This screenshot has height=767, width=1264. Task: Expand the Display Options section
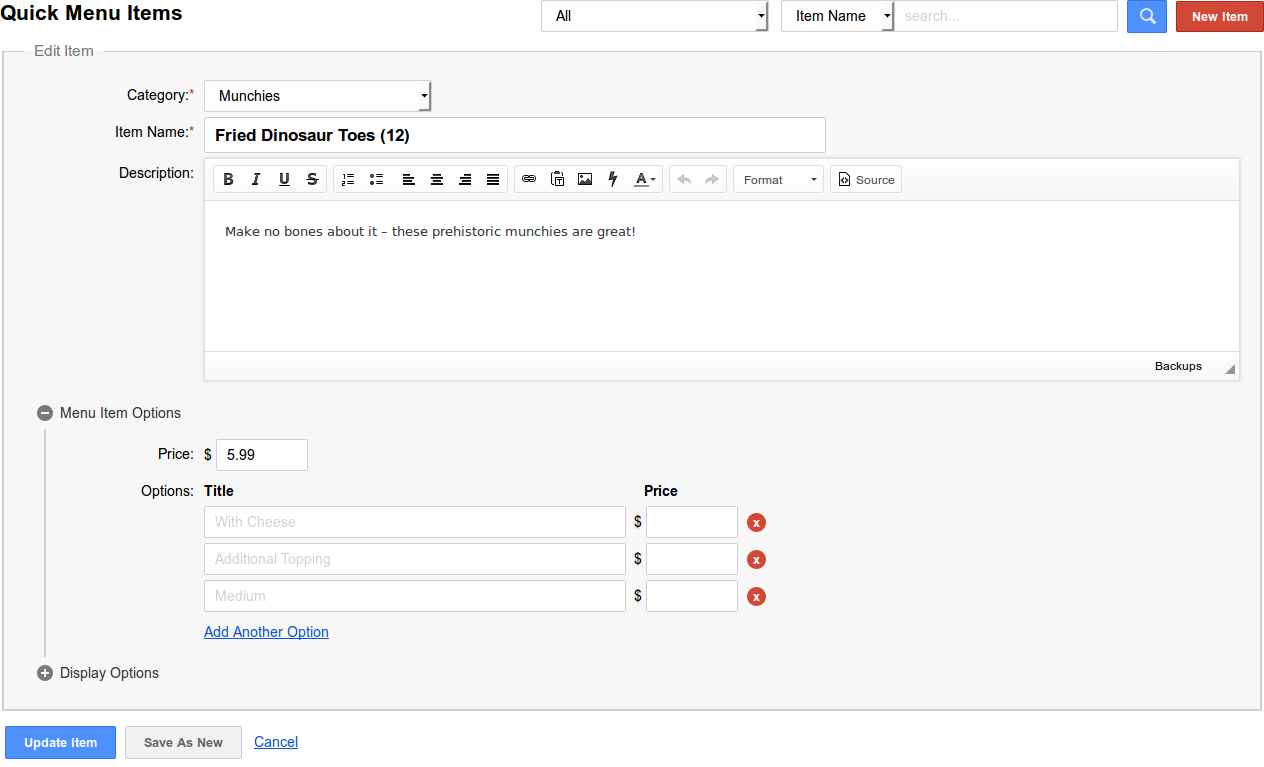pos(45,673)
